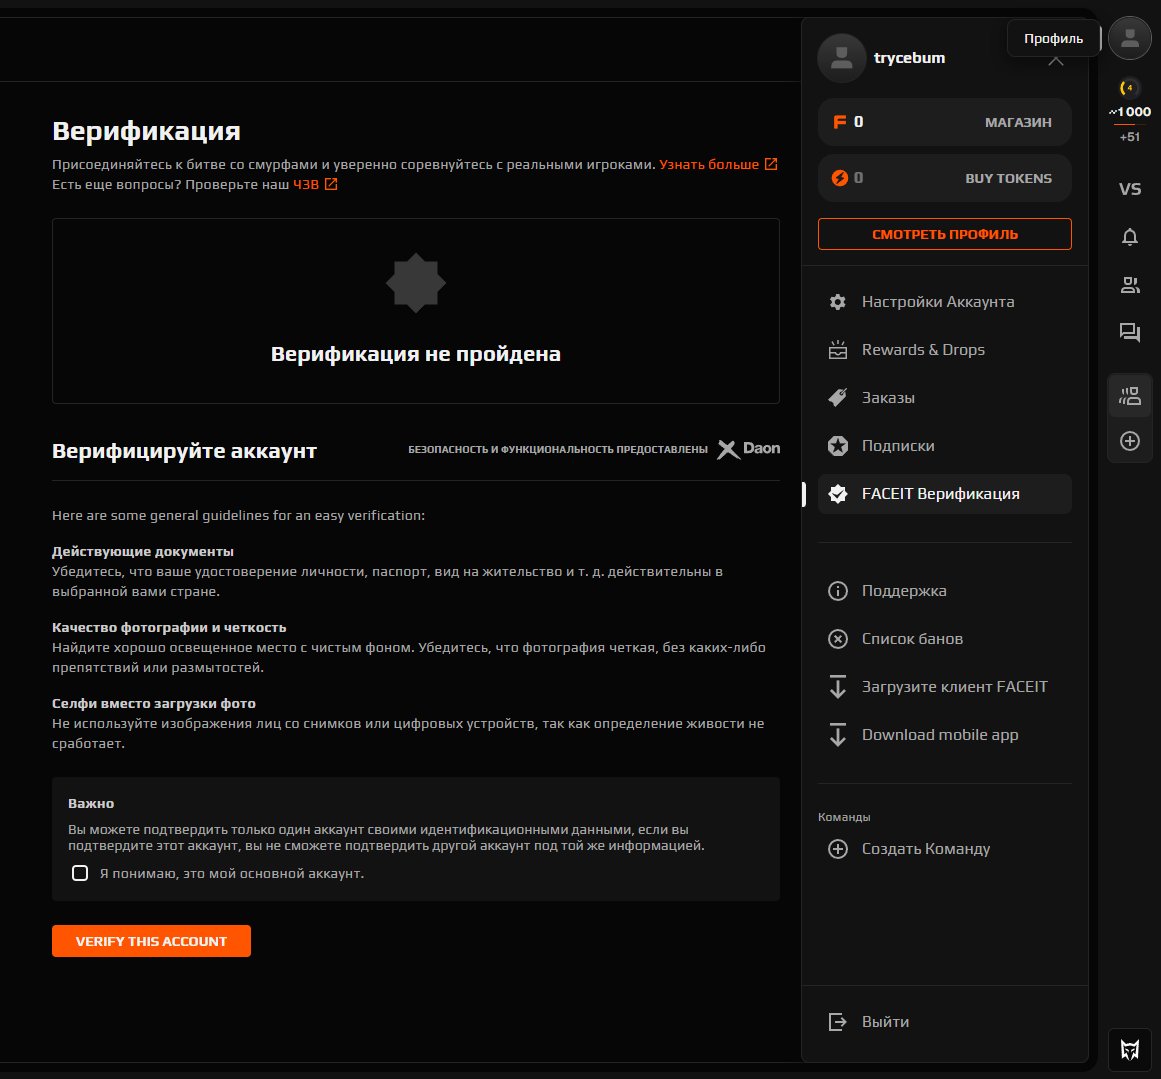Image resolution: width=1161 pixels, height=1079 pixels.
Task: Open the notifications bell in the sidebar
Action: pos(1130,237)
